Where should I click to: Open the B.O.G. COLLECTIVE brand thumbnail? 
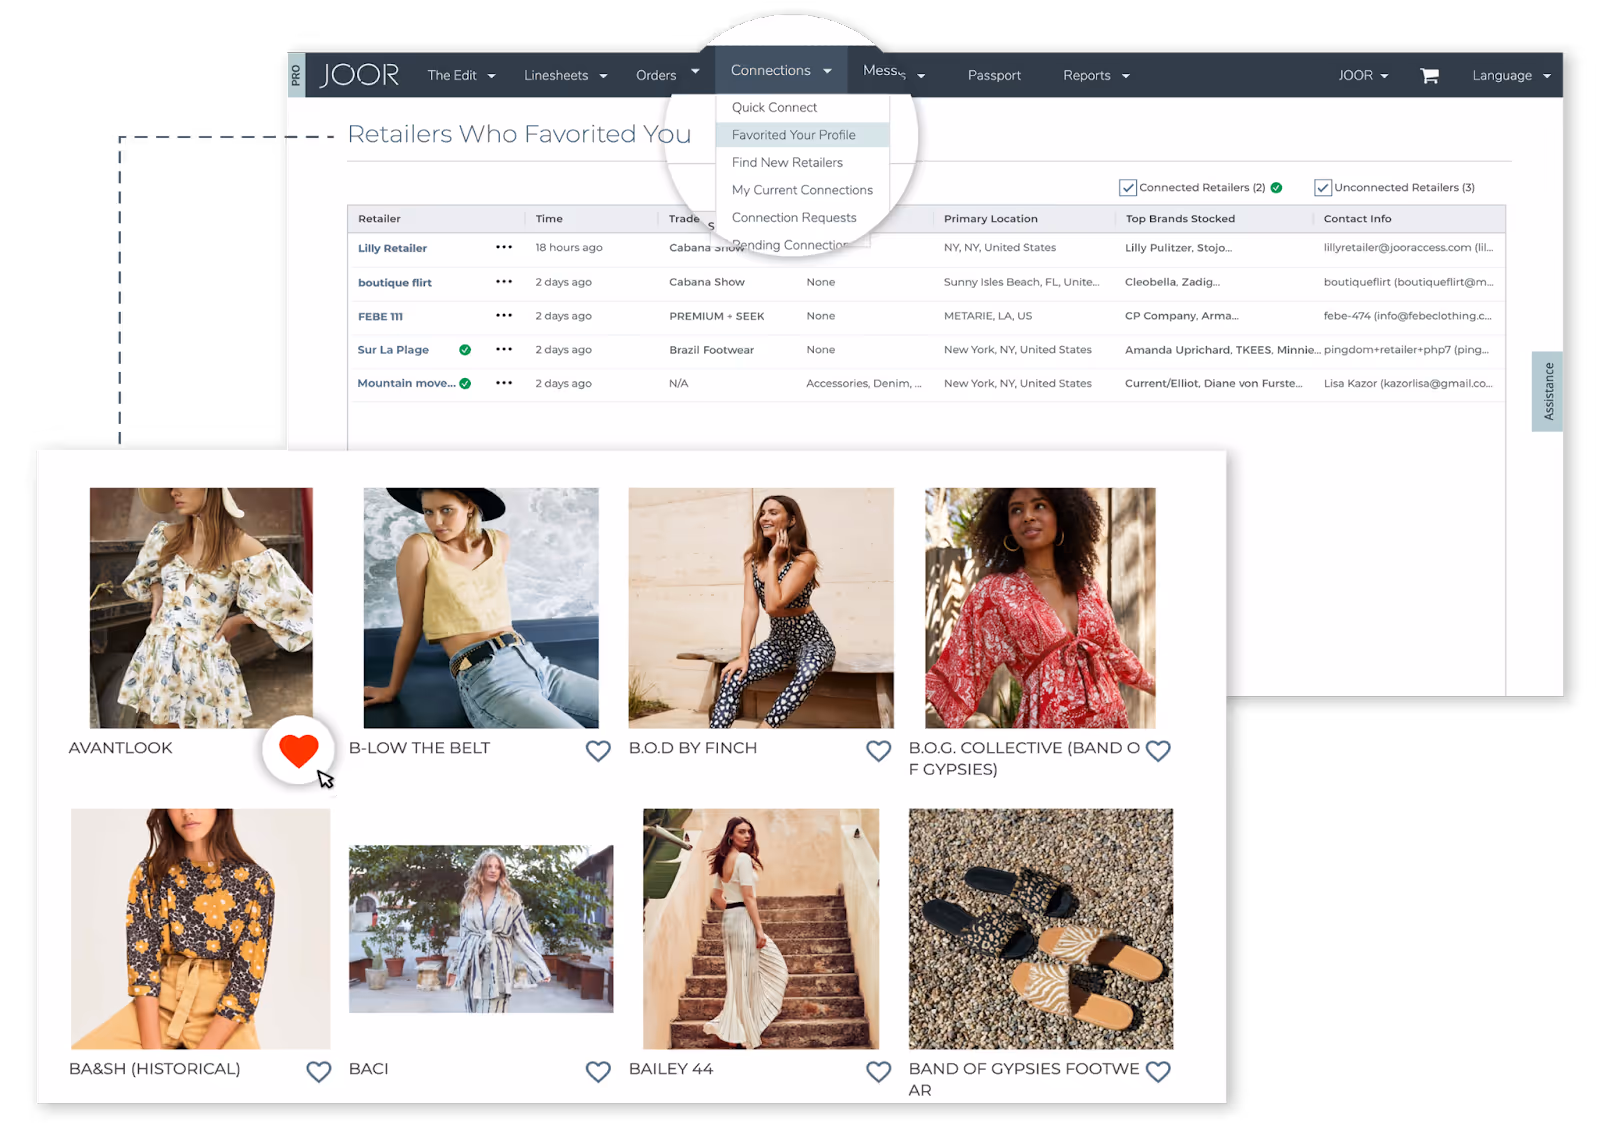(x=1040, y=608)
